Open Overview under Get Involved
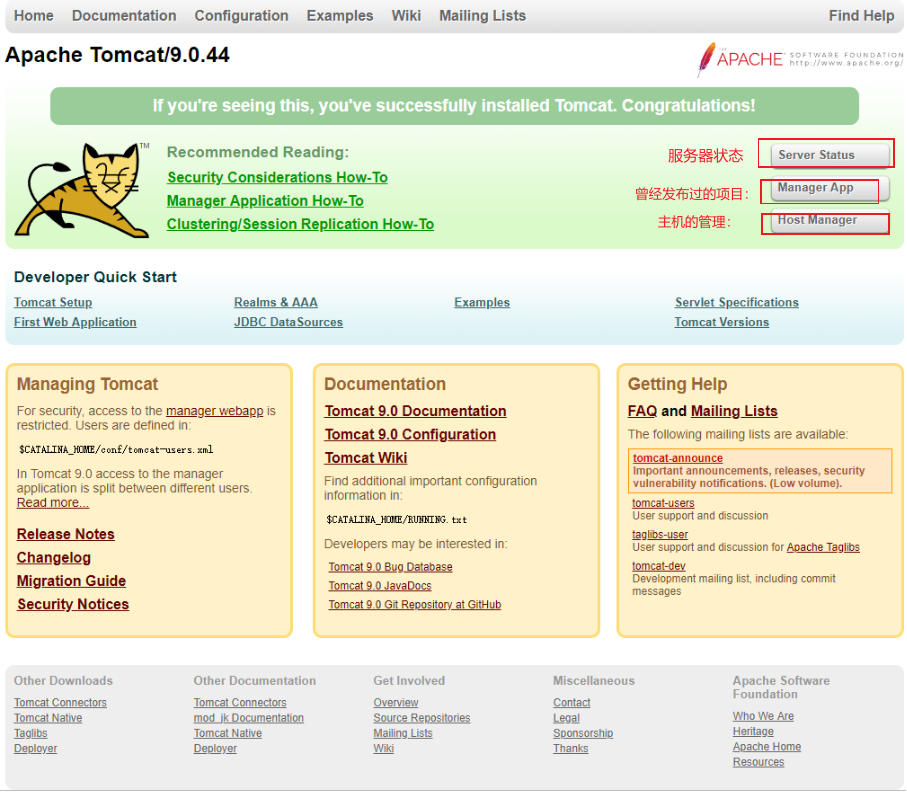 [x=396, y=702]
